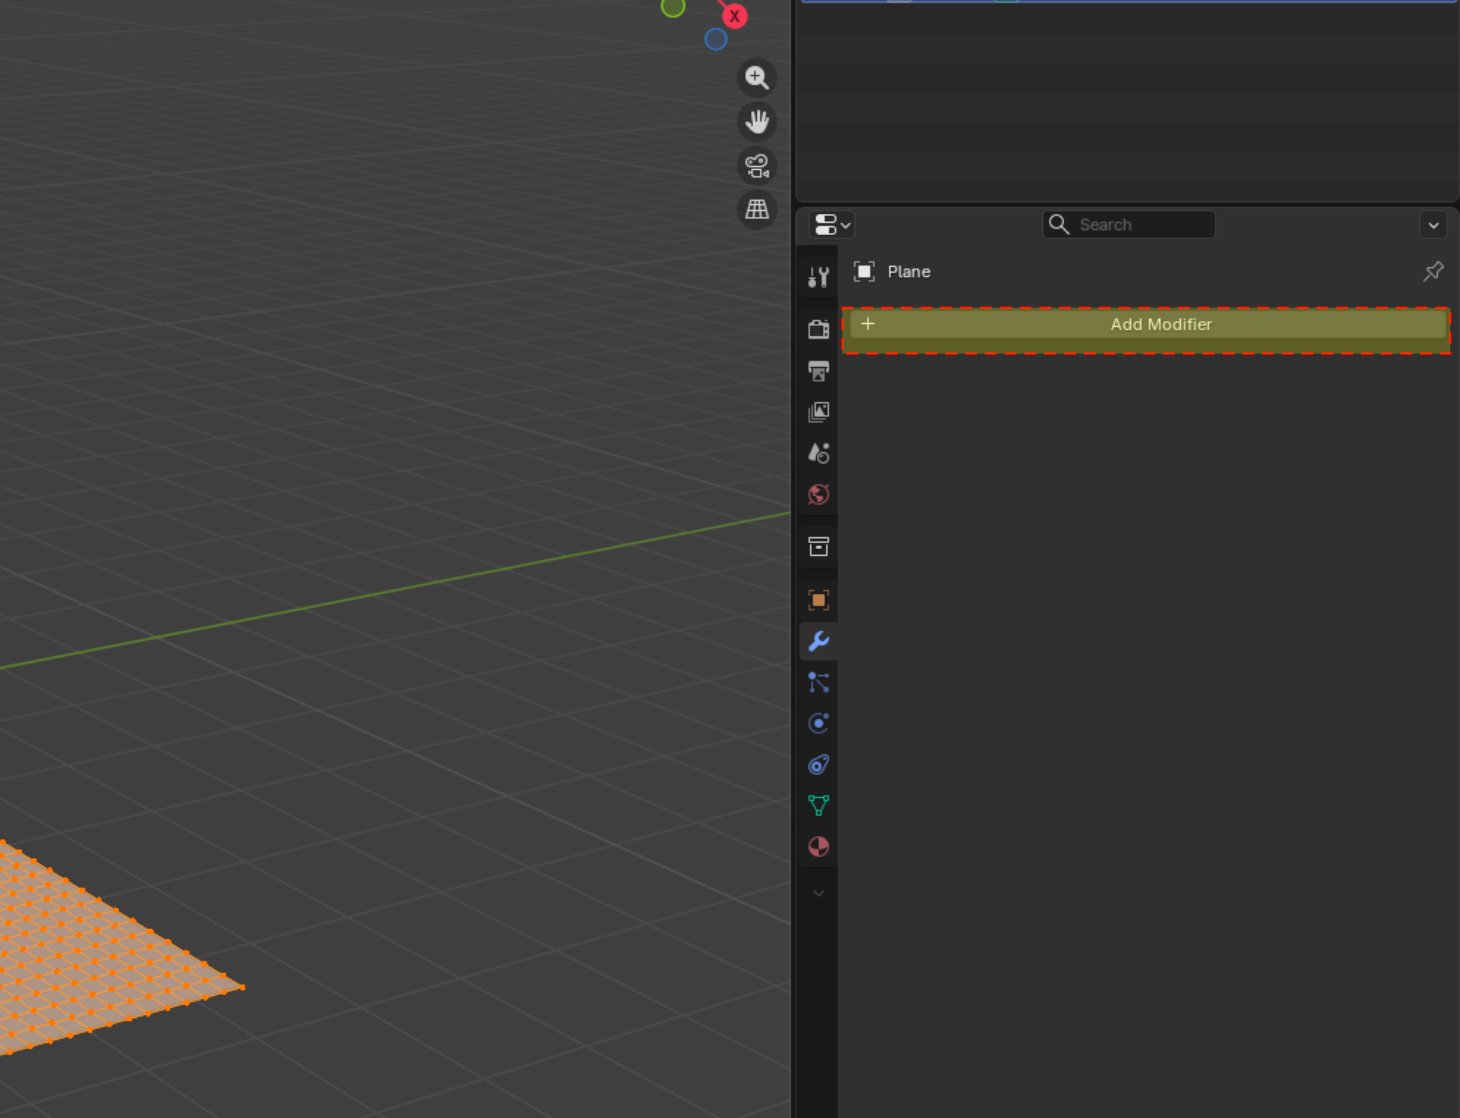Switch perspective/orthographic with grid icon
The width and height of the screenshot is (1460, 1118).
757,210
